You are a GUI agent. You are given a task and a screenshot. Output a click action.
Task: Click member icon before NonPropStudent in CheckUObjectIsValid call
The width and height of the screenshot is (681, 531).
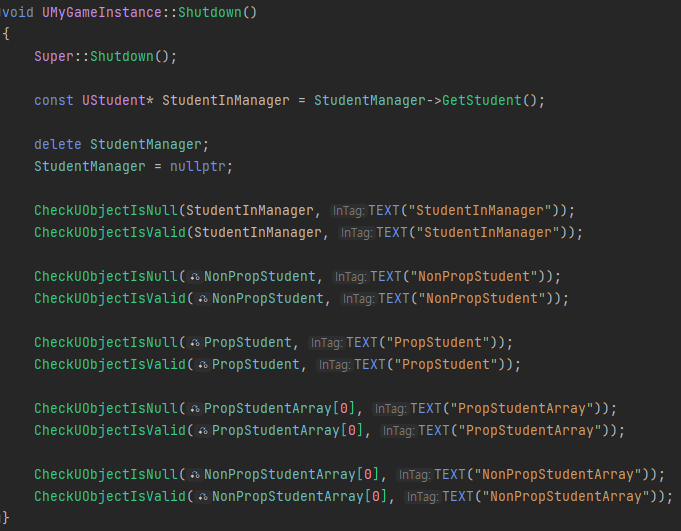click(203, 299)
